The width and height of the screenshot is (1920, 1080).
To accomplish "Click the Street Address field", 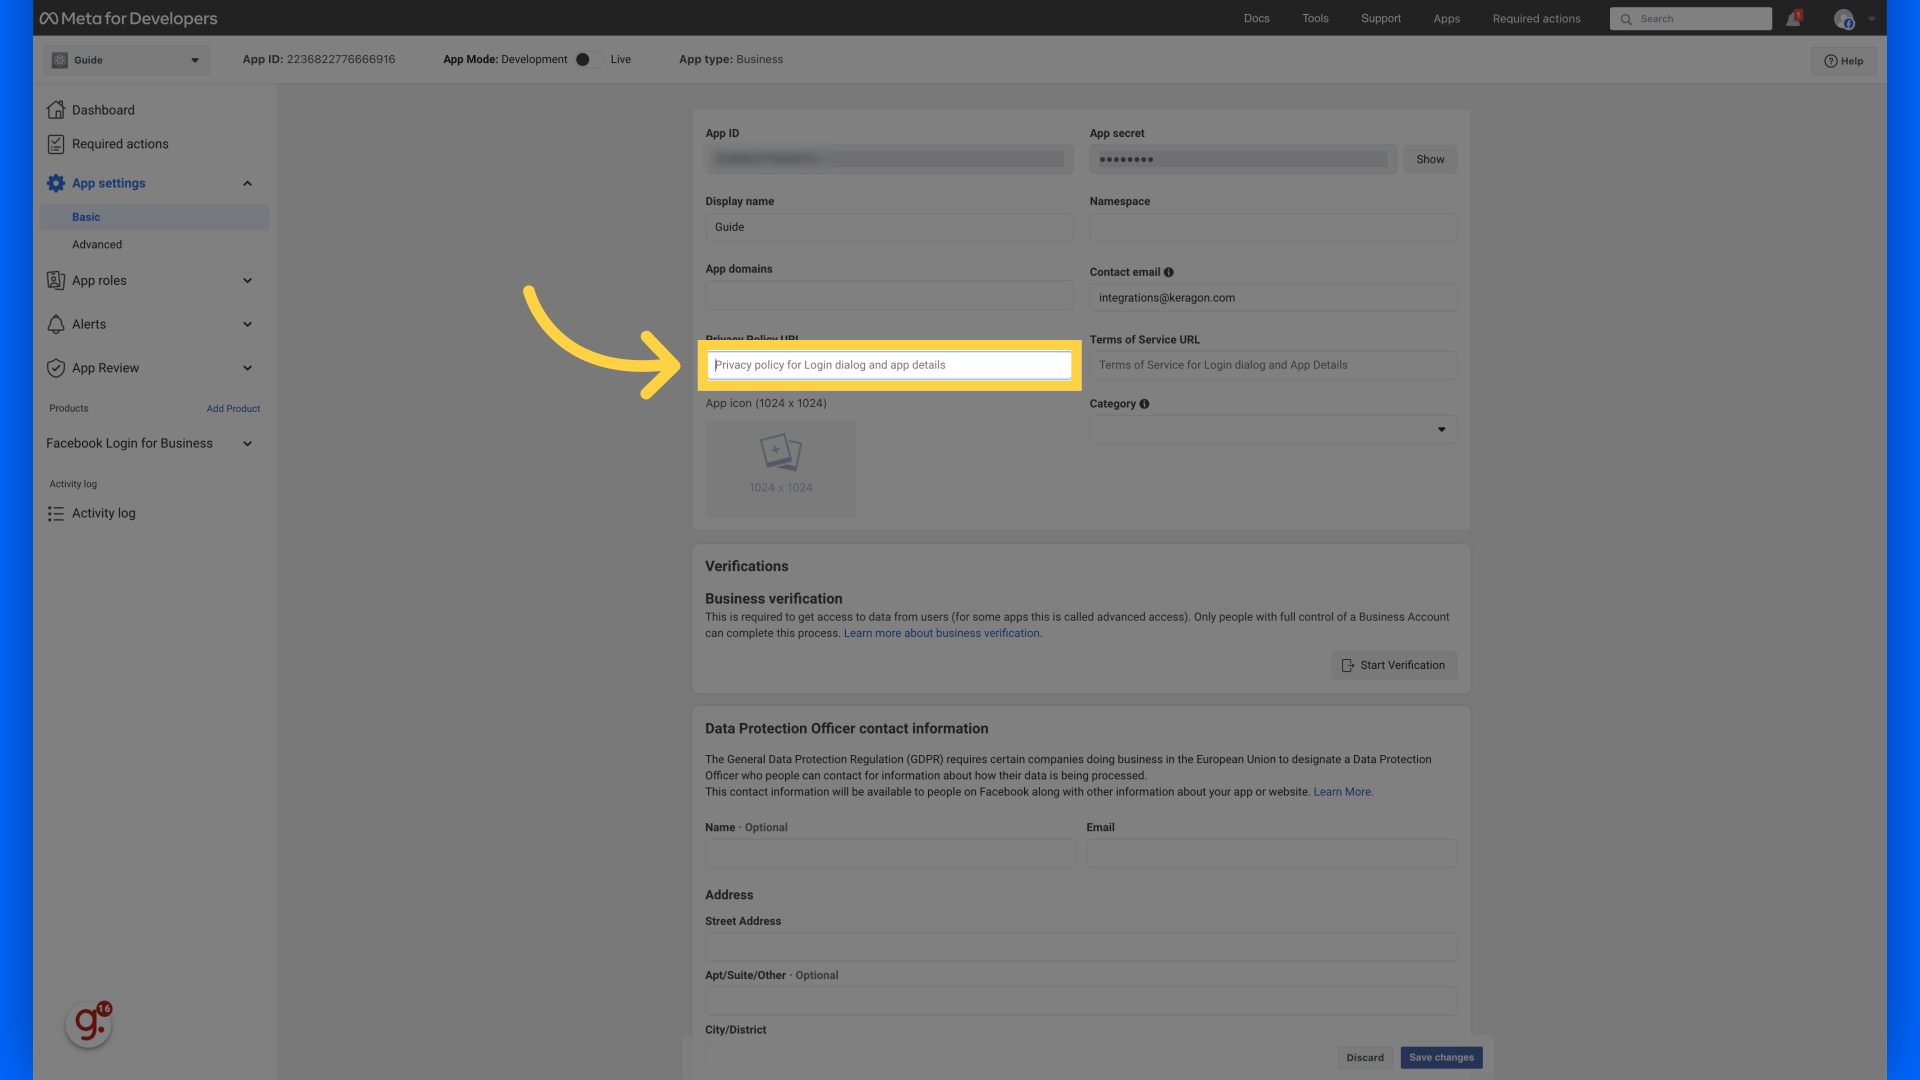I will click(1081, 947).
